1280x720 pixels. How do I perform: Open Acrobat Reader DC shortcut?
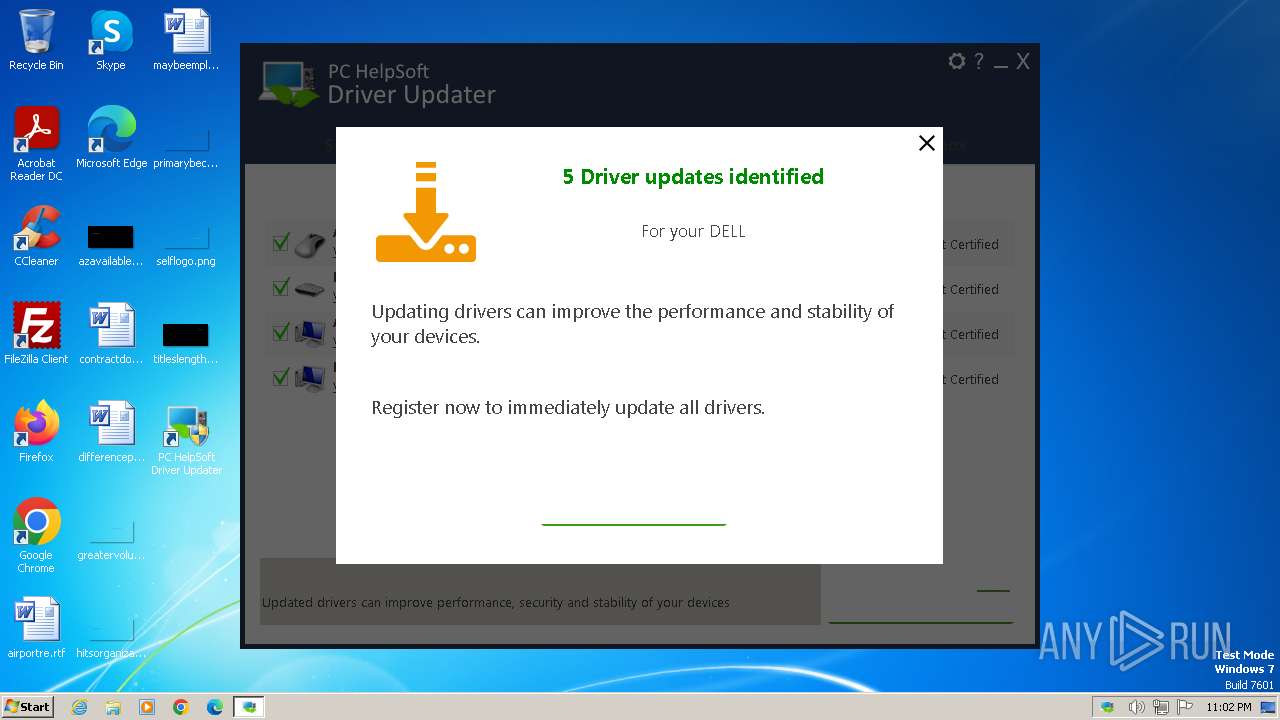(x=36, y=144)
